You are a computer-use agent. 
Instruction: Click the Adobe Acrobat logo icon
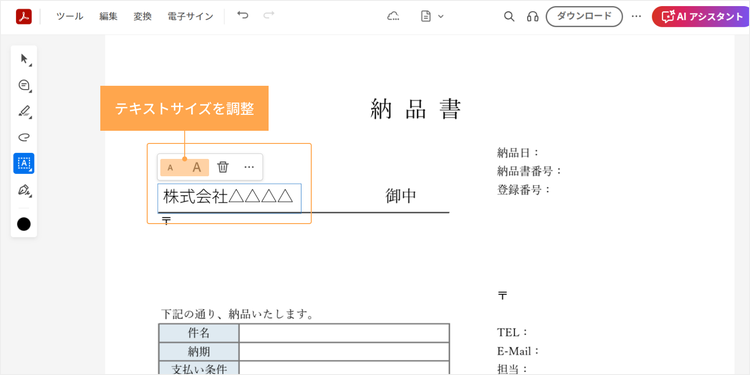23,17
